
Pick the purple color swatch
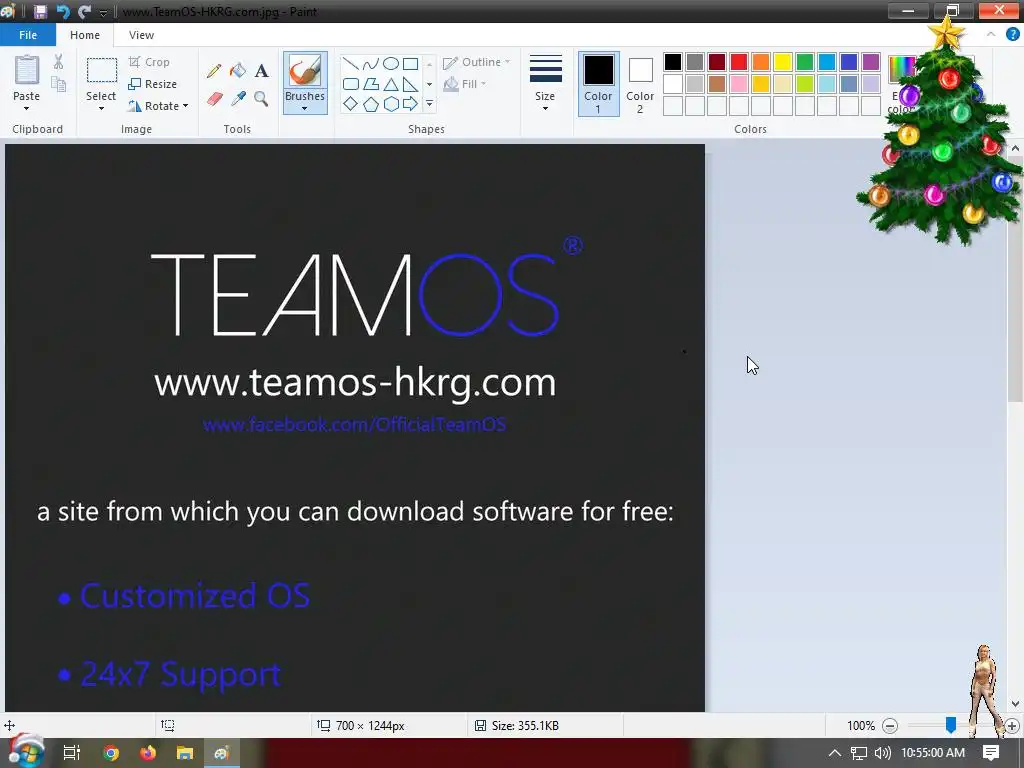click(871, 62)
